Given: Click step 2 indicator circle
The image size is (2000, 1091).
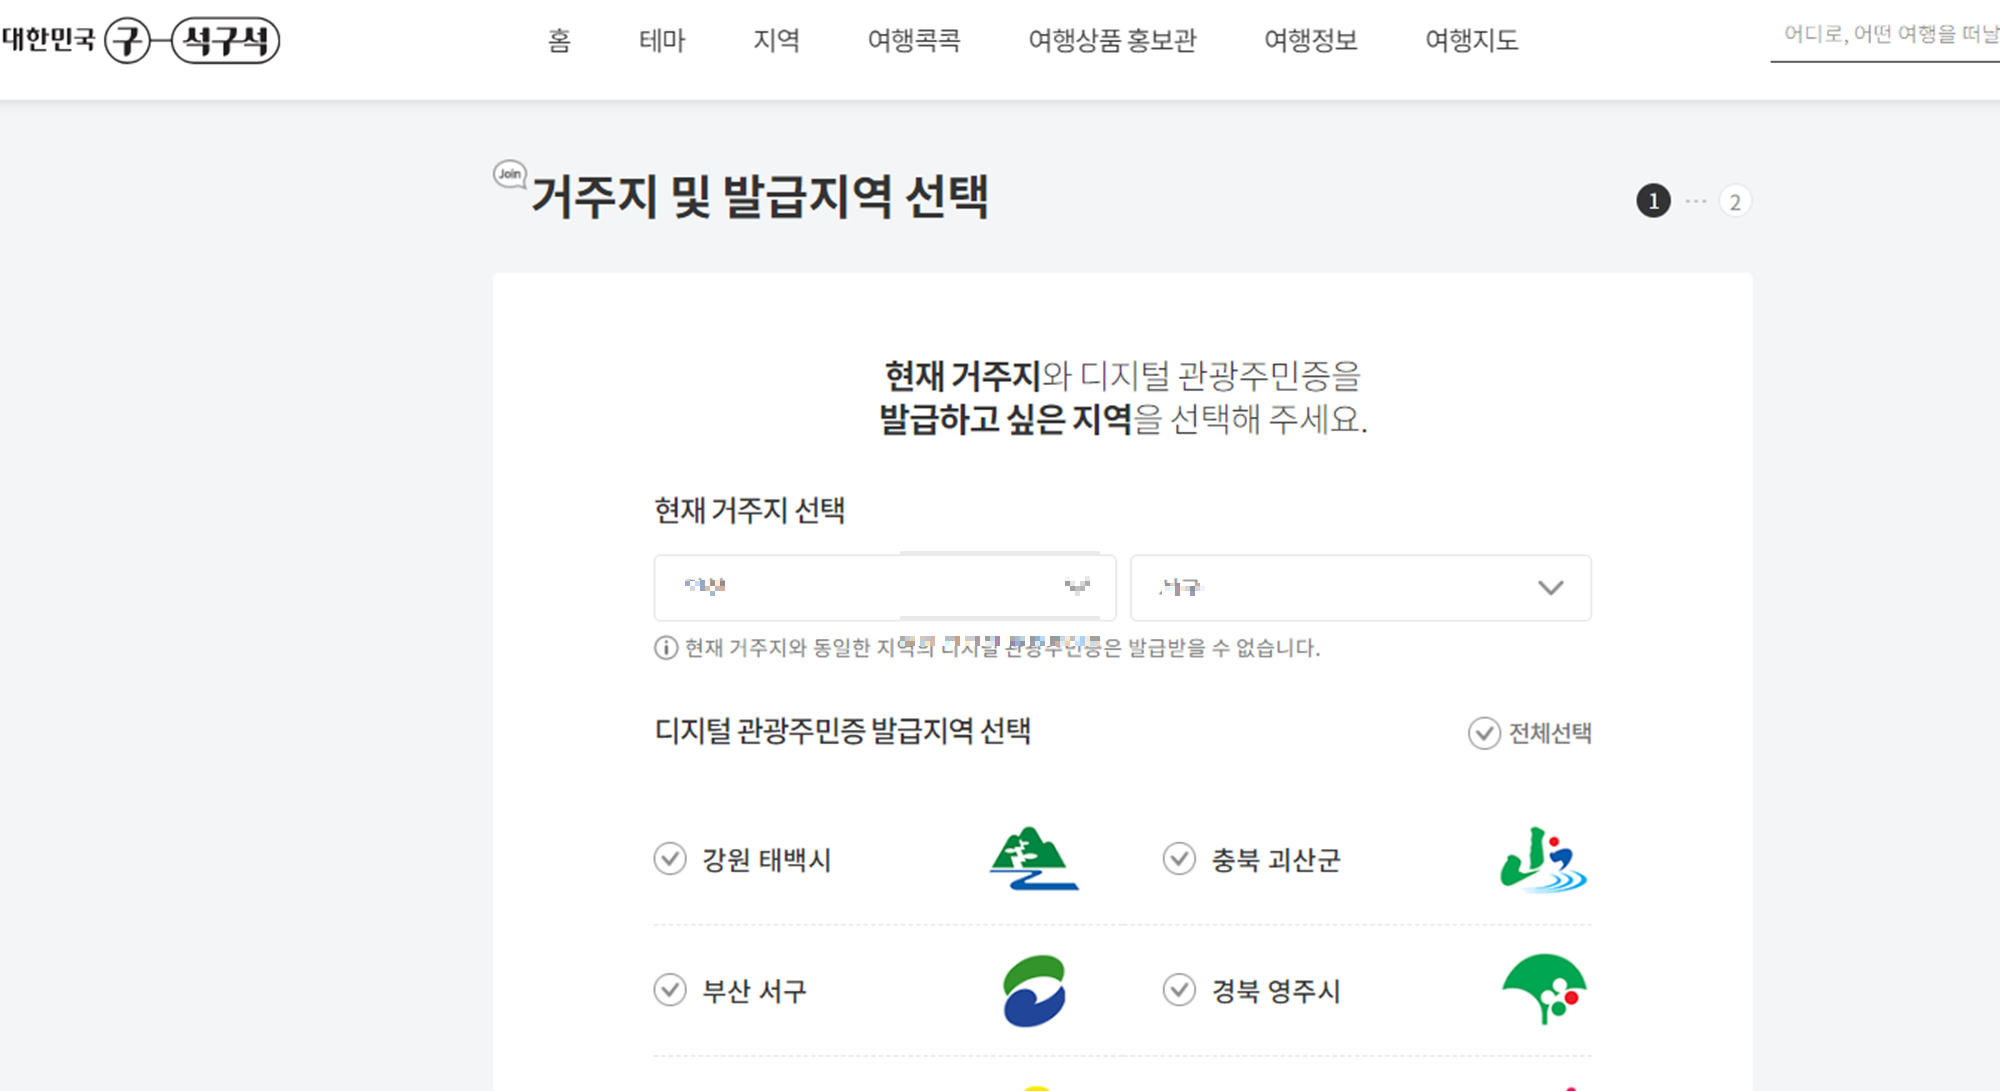Looking at the screenshot, I should pyautogui.click(x=1735, y=202).
